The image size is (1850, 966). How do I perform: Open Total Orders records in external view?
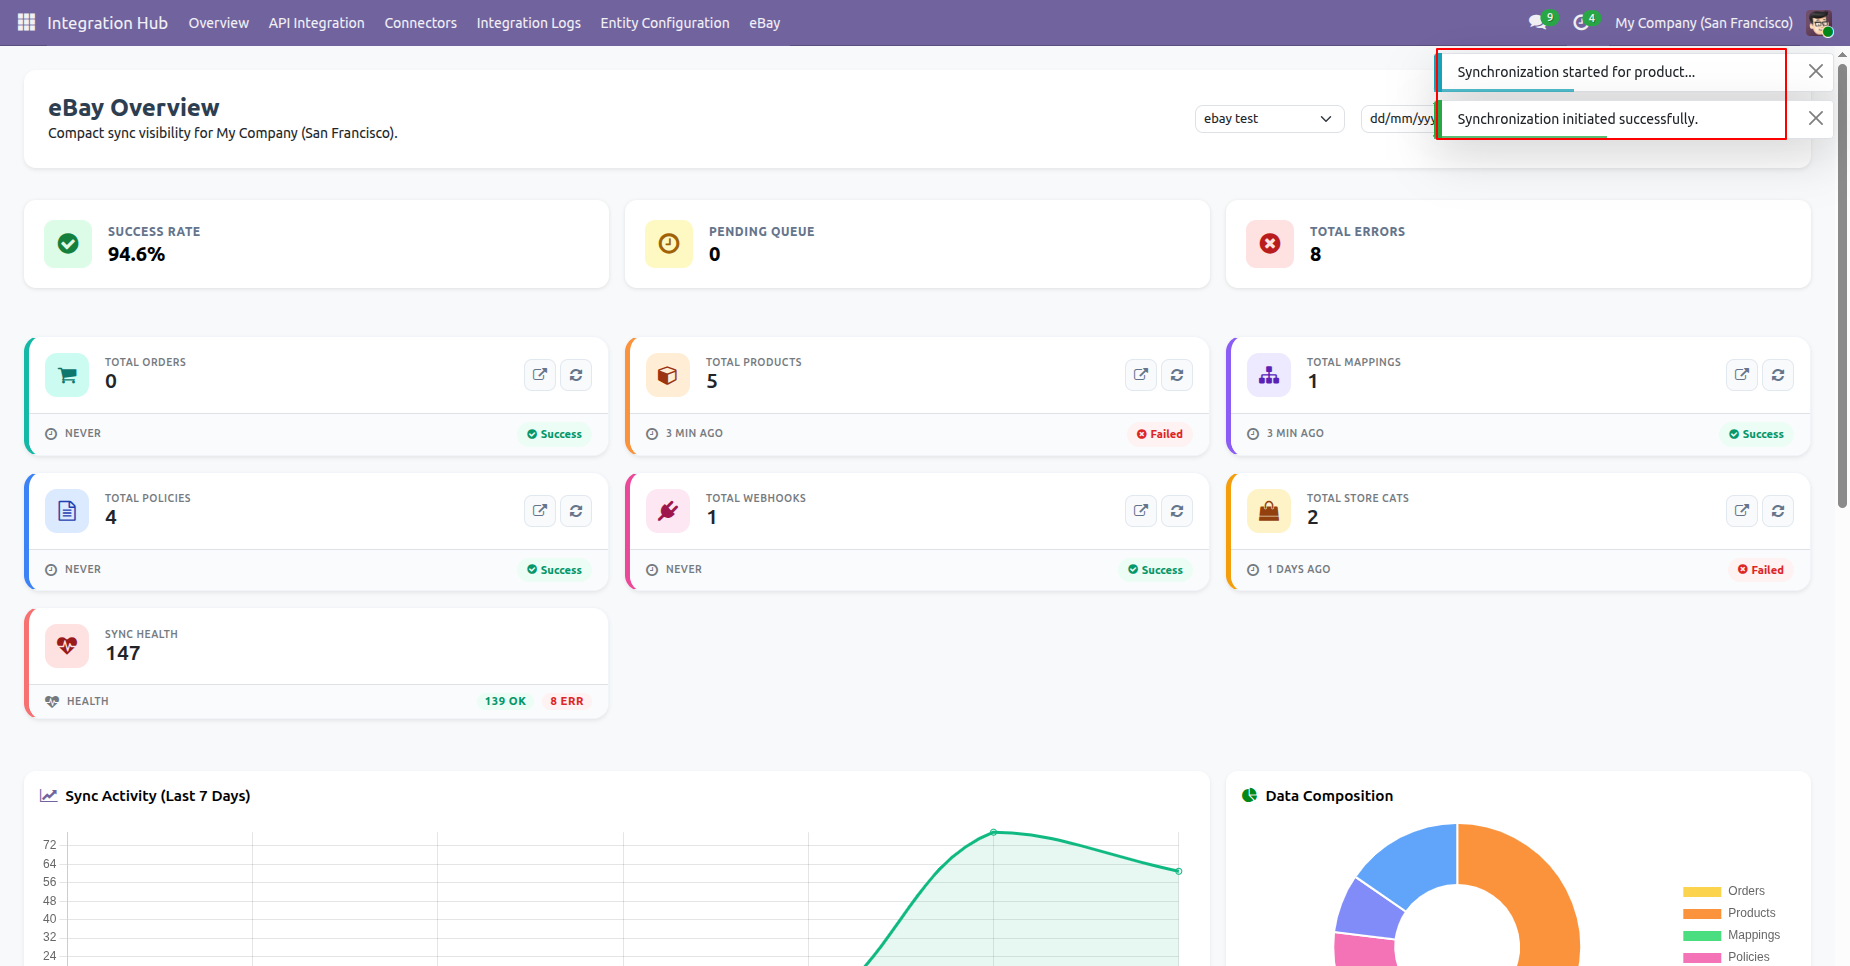(x=540, y=375)
